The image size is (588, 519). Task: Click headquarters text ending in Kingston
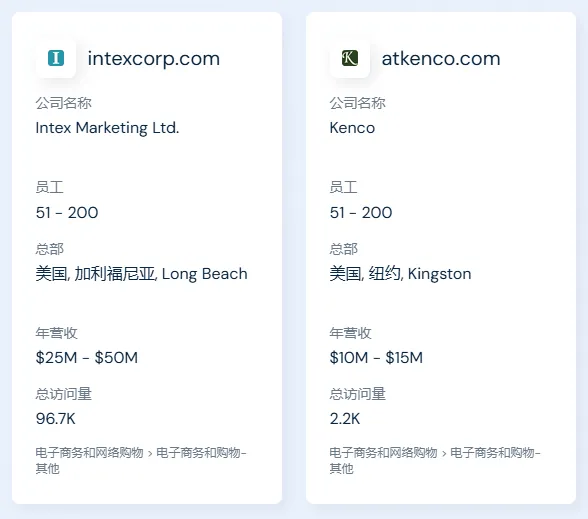coord(400,274)
